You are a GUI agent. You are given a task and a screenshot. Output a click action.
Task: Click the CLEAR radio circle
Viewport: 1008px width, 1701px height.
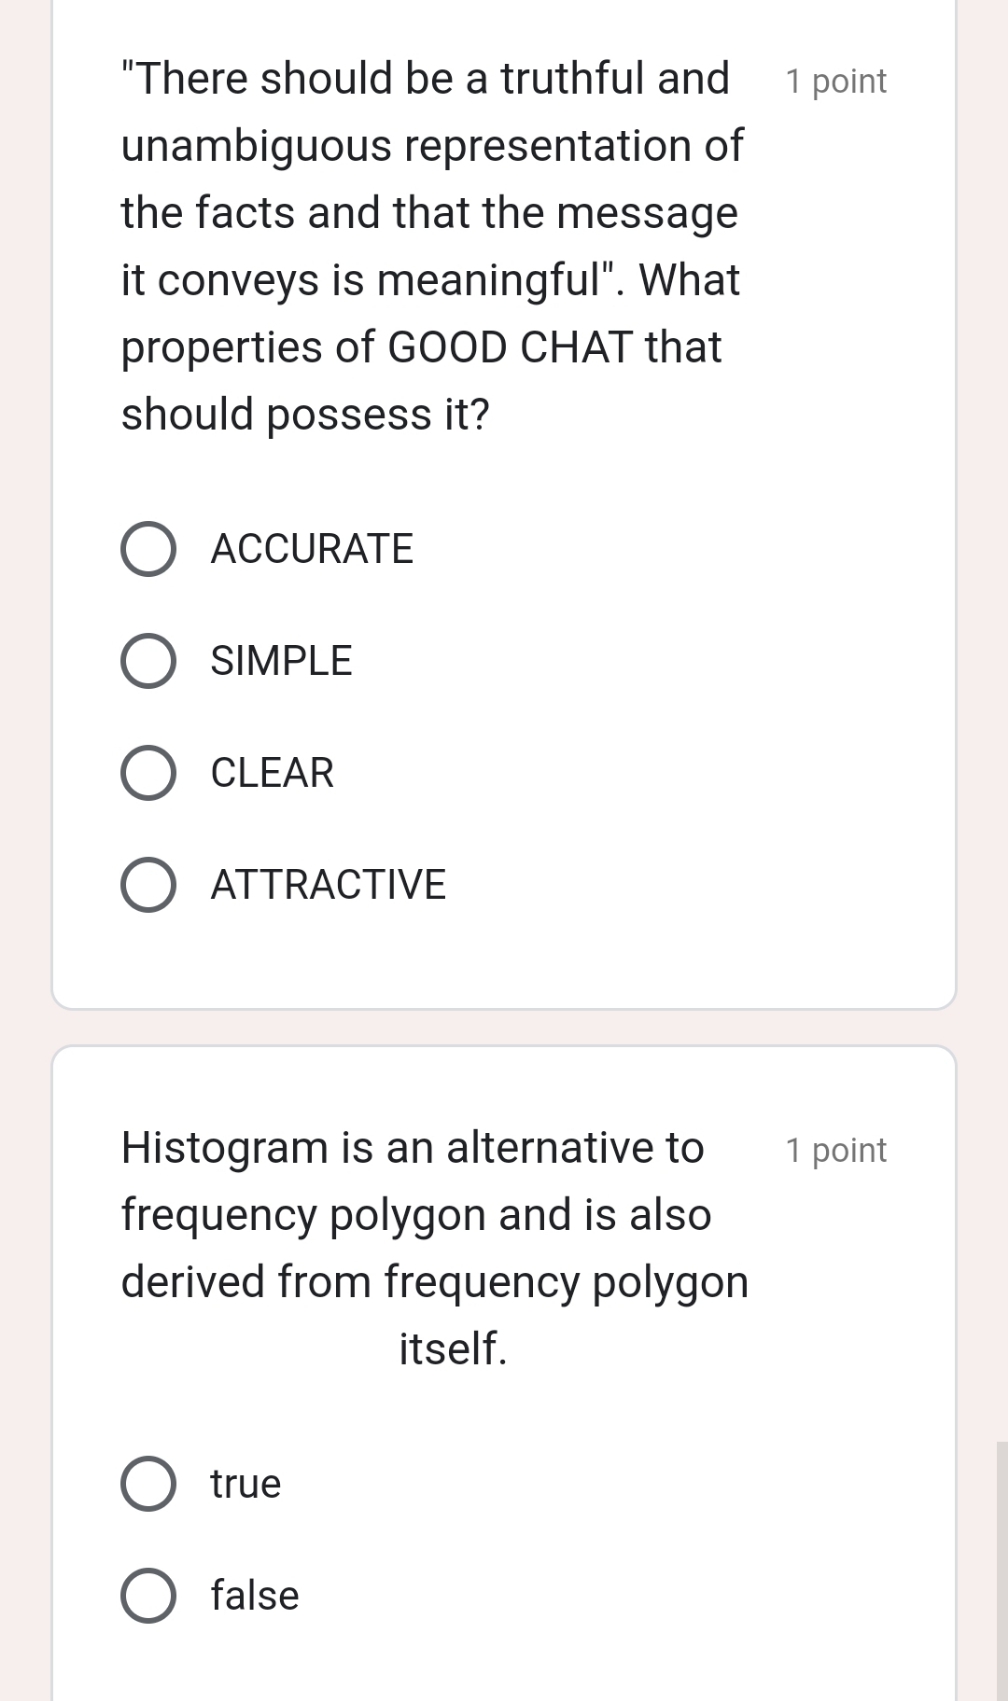pyautogui.click(x=148, y=773)
